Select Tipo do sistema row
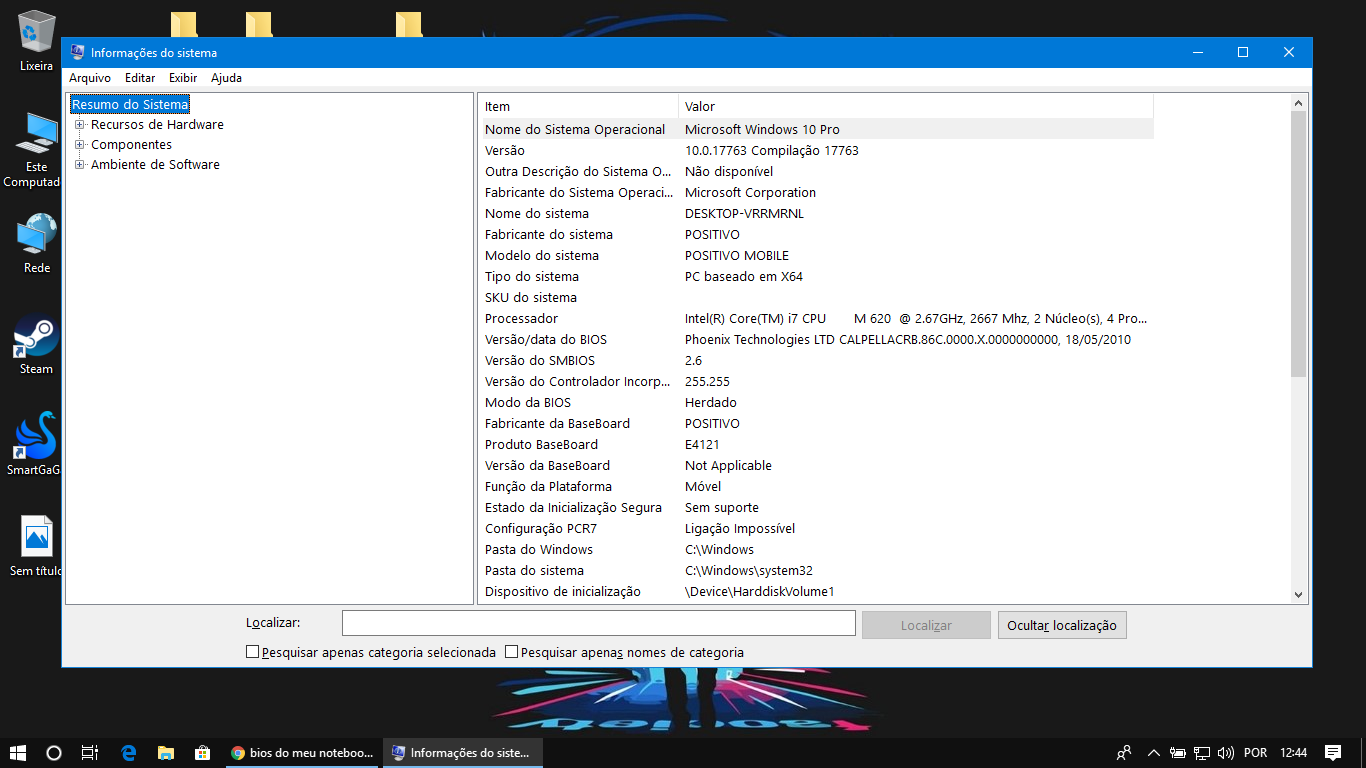 click(x=816, y=276)
